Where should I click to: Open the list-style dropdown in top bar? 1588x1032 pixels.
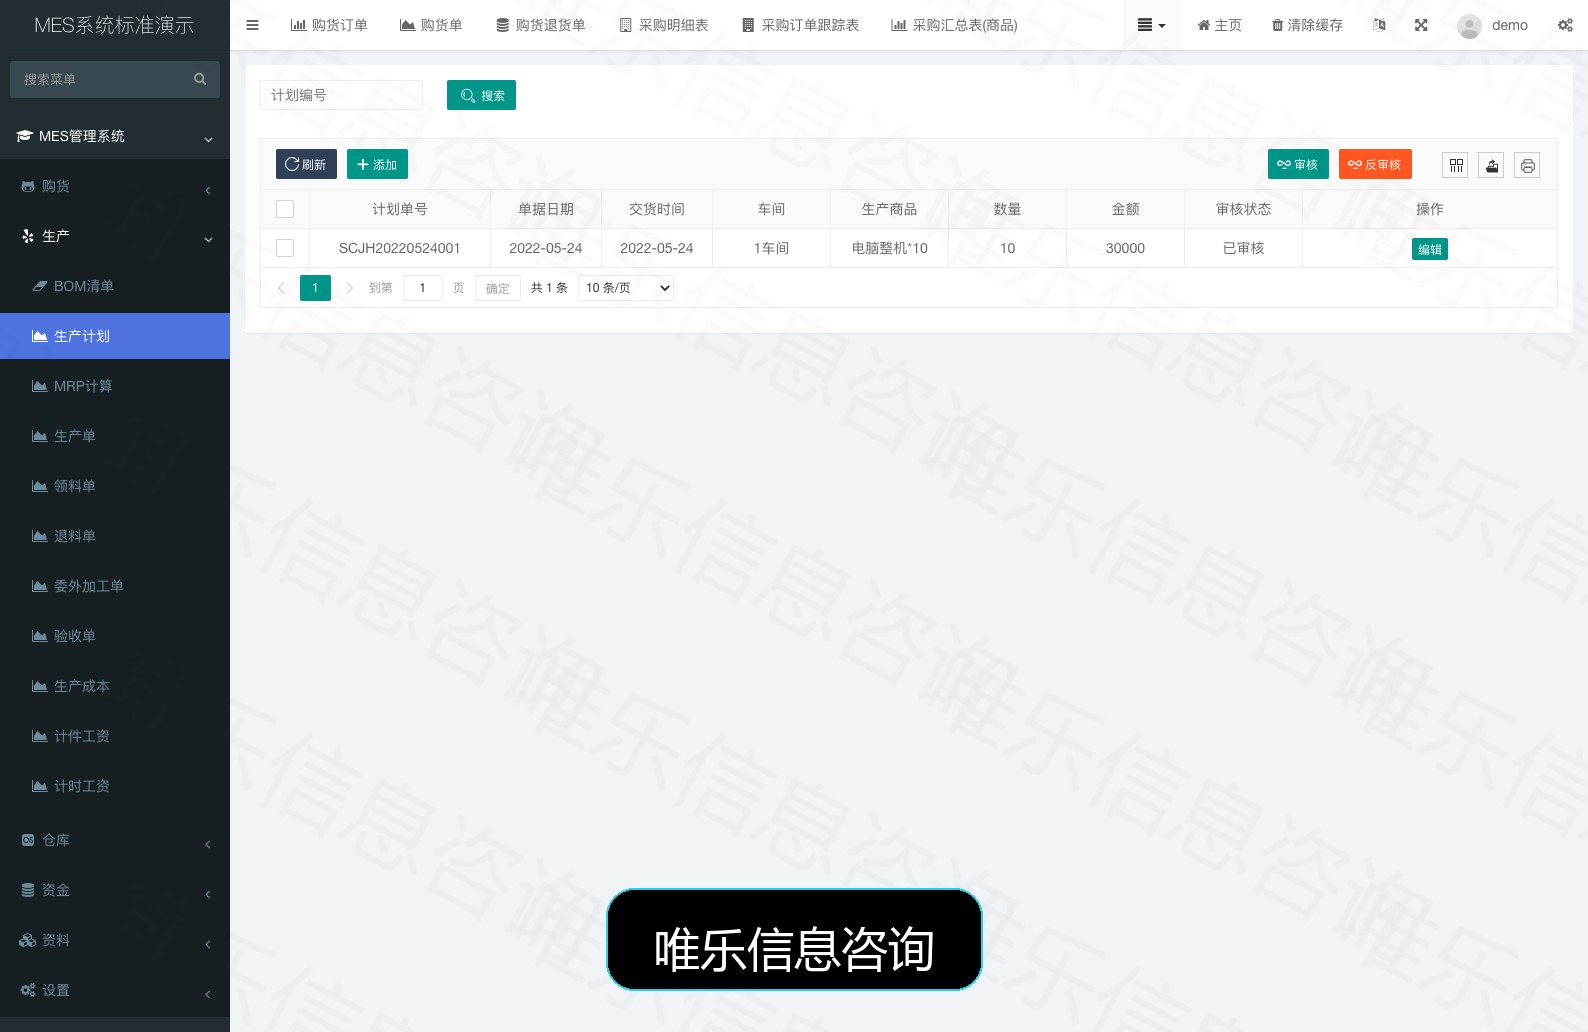click(1152, 25)
